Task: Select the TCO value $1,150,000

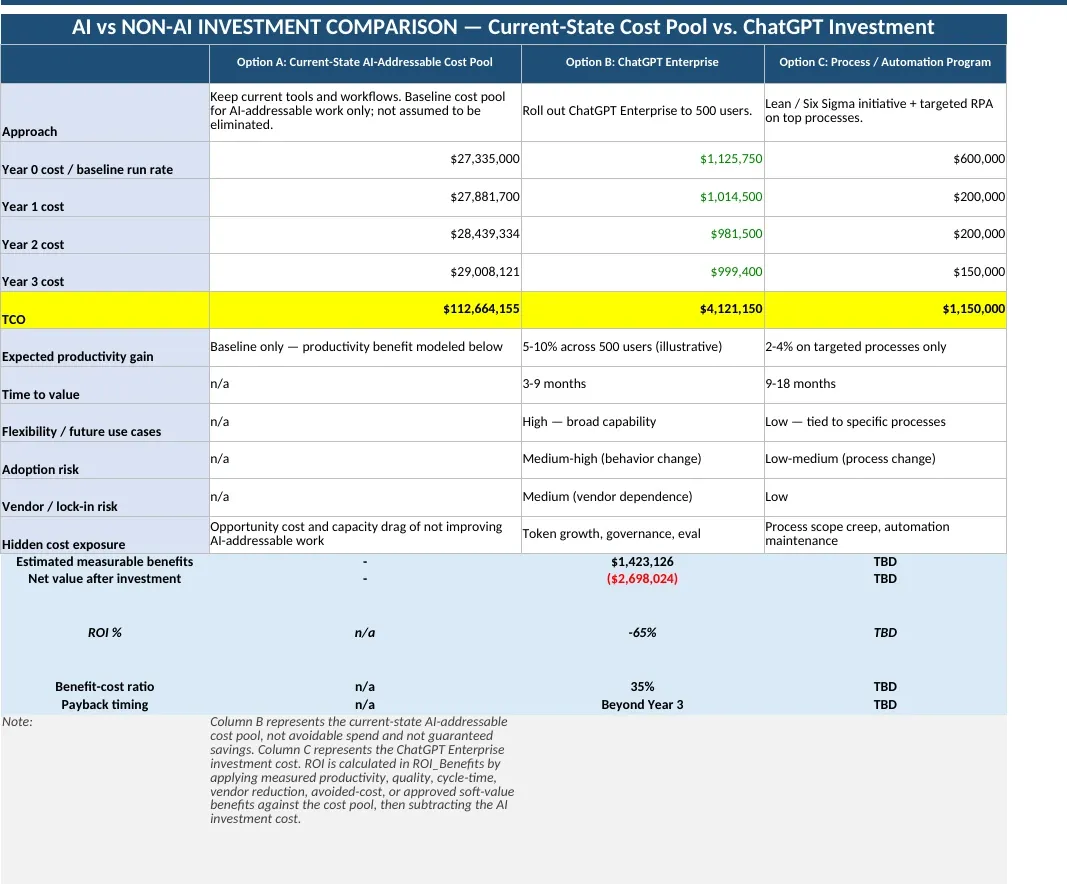Action: click(x=885, y=310)
